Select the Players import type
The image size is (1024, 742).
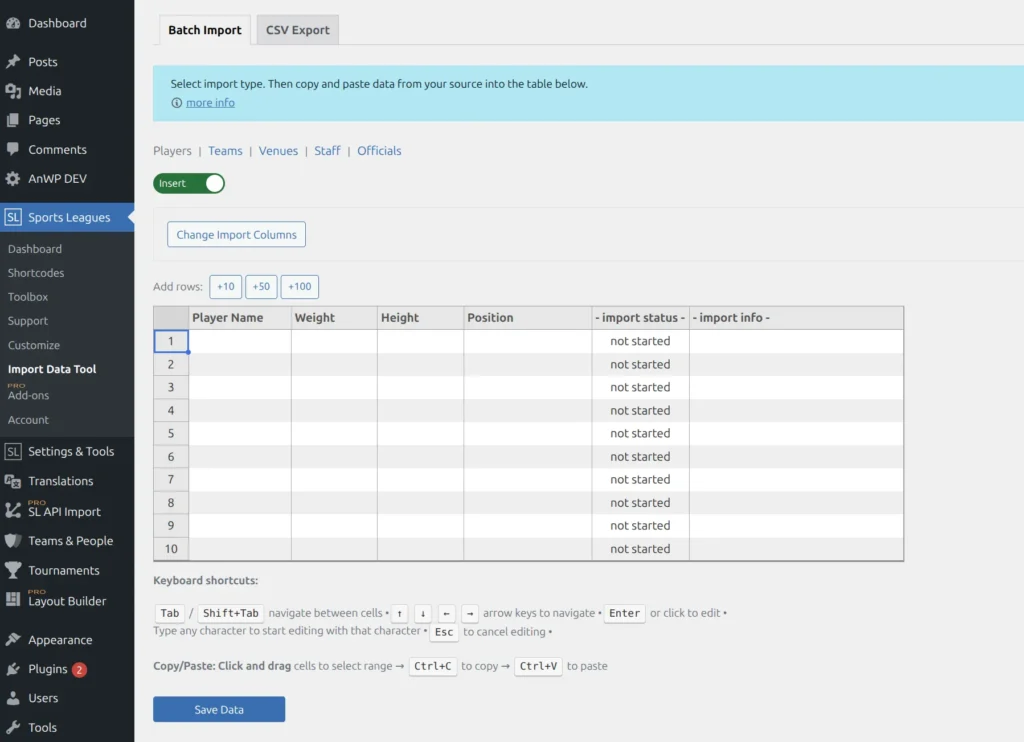point(172,151)
